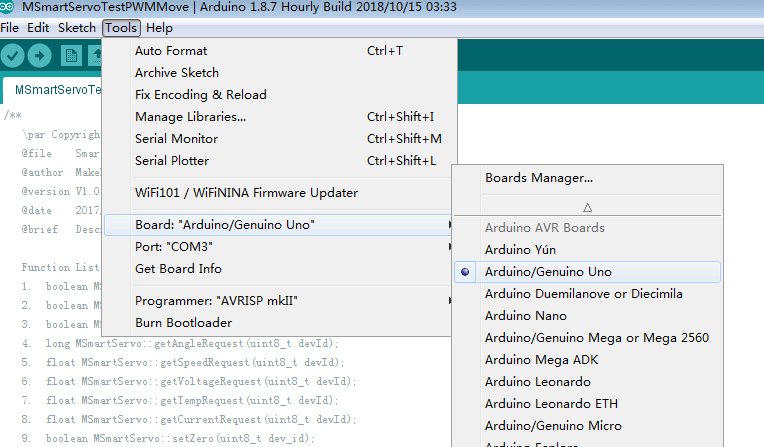Select the MSmartServoTe sketch tab
764x447 pixels.
point(54,90)
